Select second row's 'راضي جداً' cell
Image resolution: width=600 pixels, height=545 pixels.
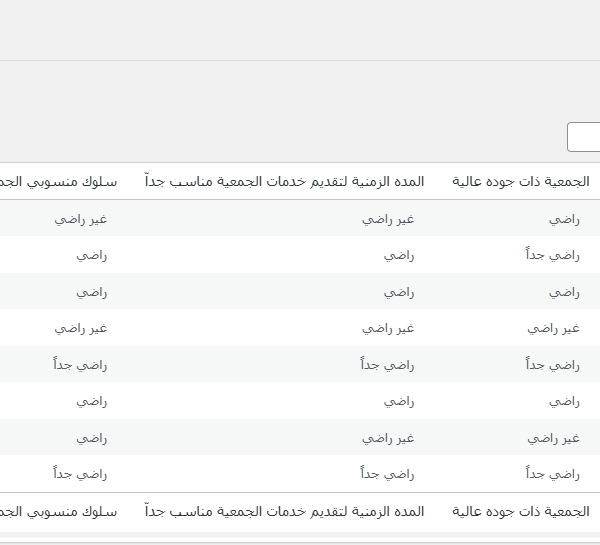click(x=553, y=255)
